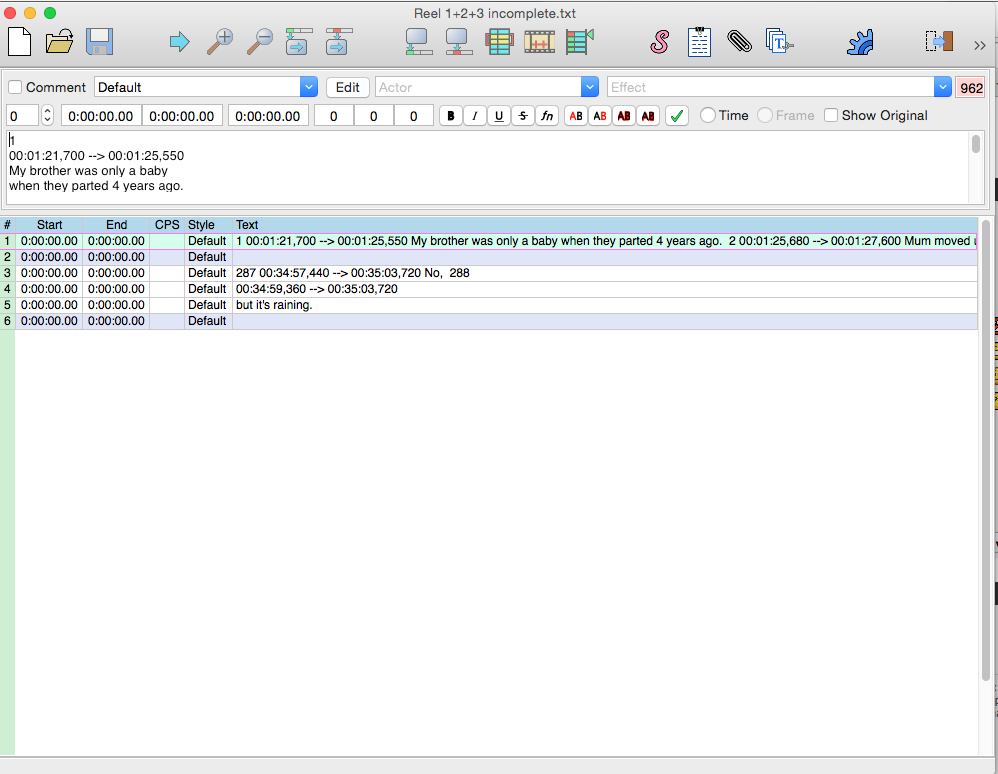
Task: Enable the Comment checkbox
Action: point(15,87)
